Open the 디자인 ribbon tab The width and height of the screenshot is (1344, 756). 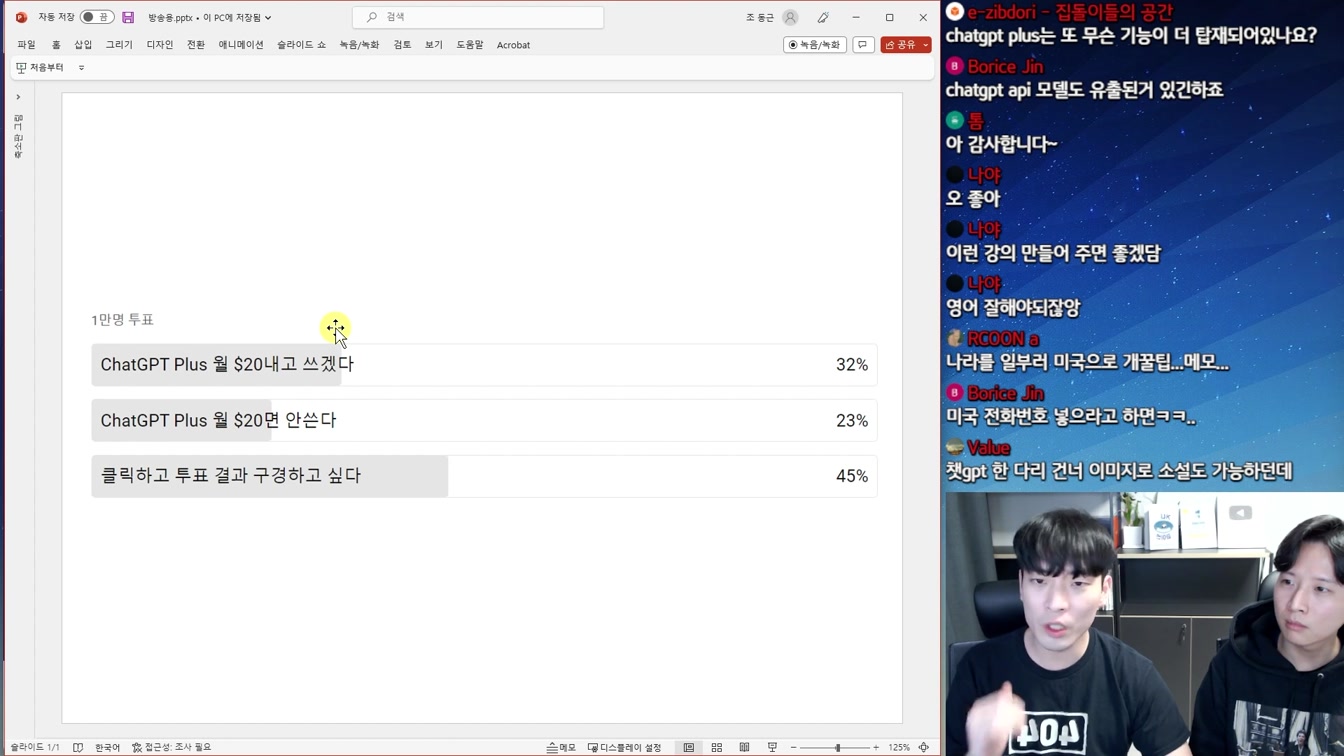[160, 45]
